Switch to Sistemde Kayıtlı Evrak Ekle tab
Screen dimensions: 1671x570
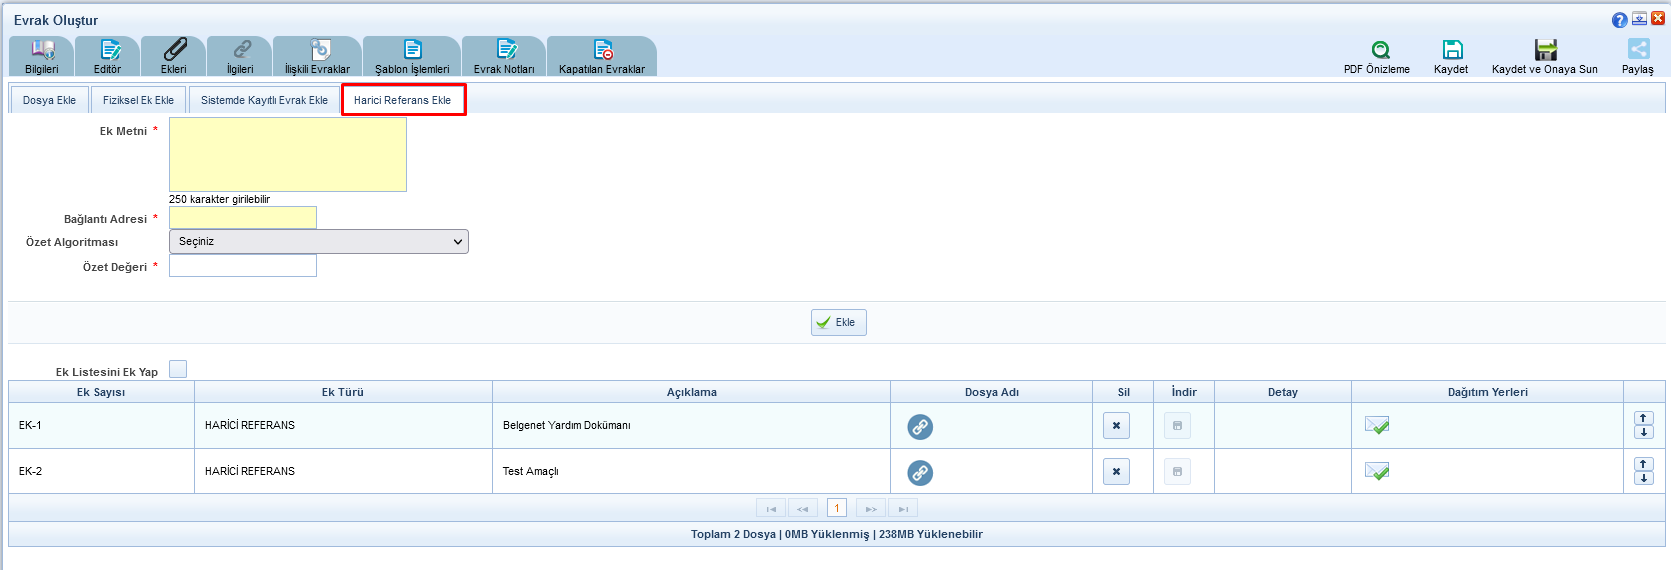[x=264, y=100]
